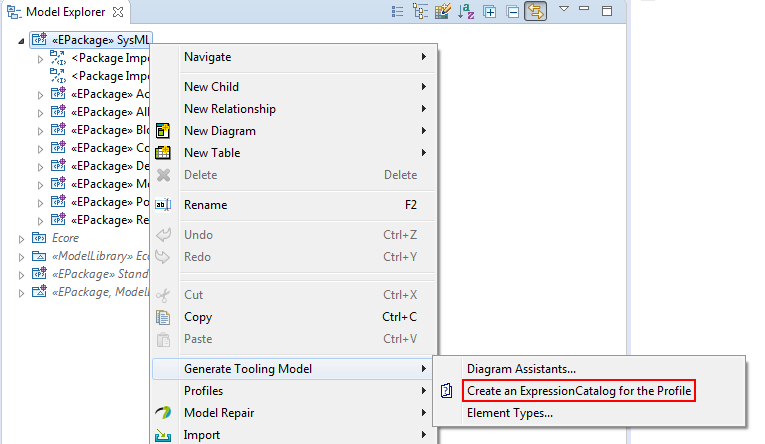Select the «EPackage» Co tree item

pos(100,148)
